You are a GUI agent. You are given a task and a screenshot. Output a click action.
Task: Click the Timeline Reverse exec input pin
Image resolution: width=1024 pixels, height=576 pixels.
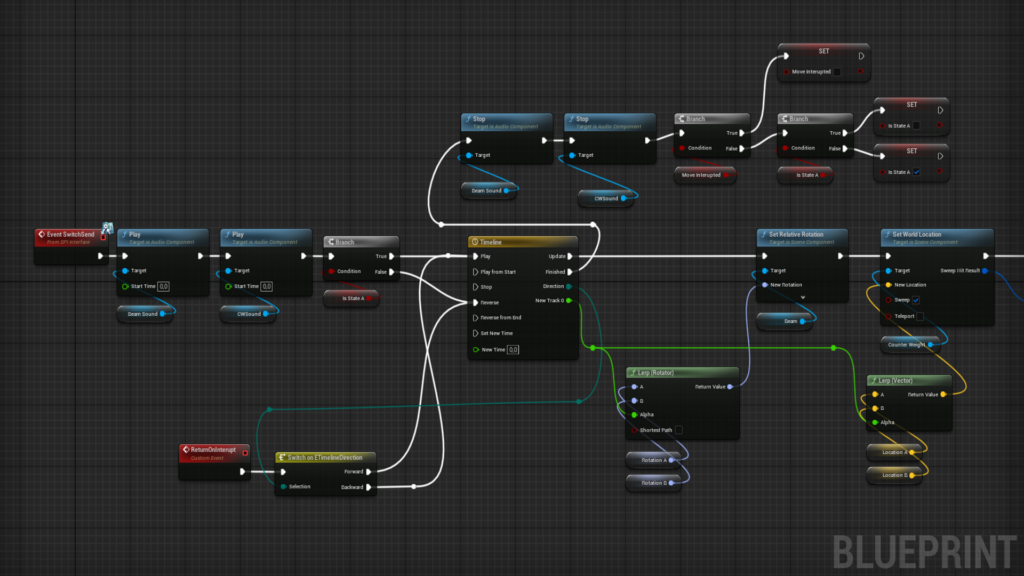click(x=475, y=302)
